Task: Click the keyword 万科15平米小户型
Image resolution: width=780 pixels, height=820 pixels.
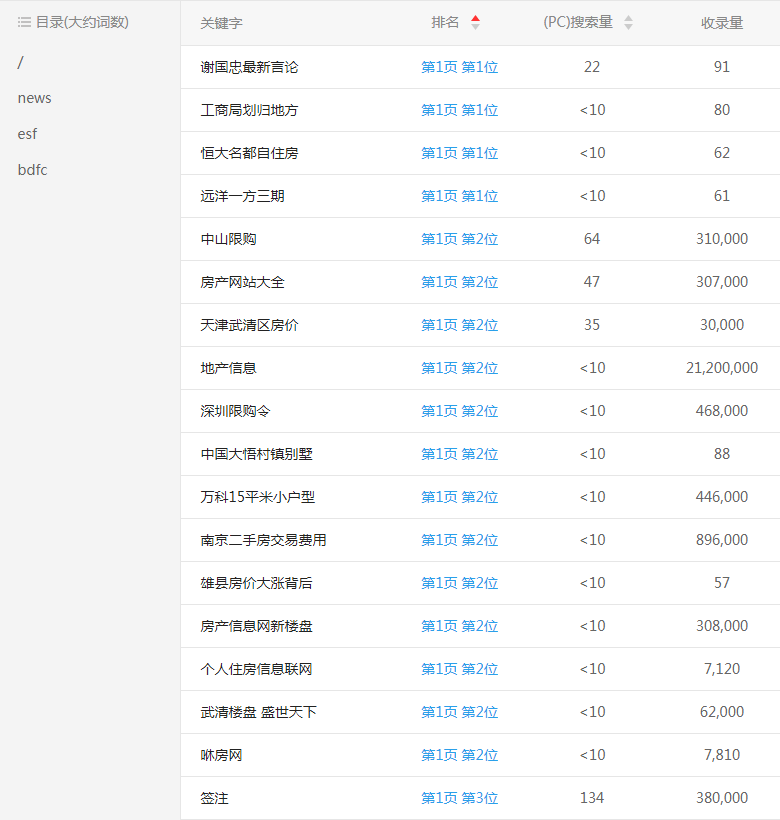Action: [x=257, y=497]
